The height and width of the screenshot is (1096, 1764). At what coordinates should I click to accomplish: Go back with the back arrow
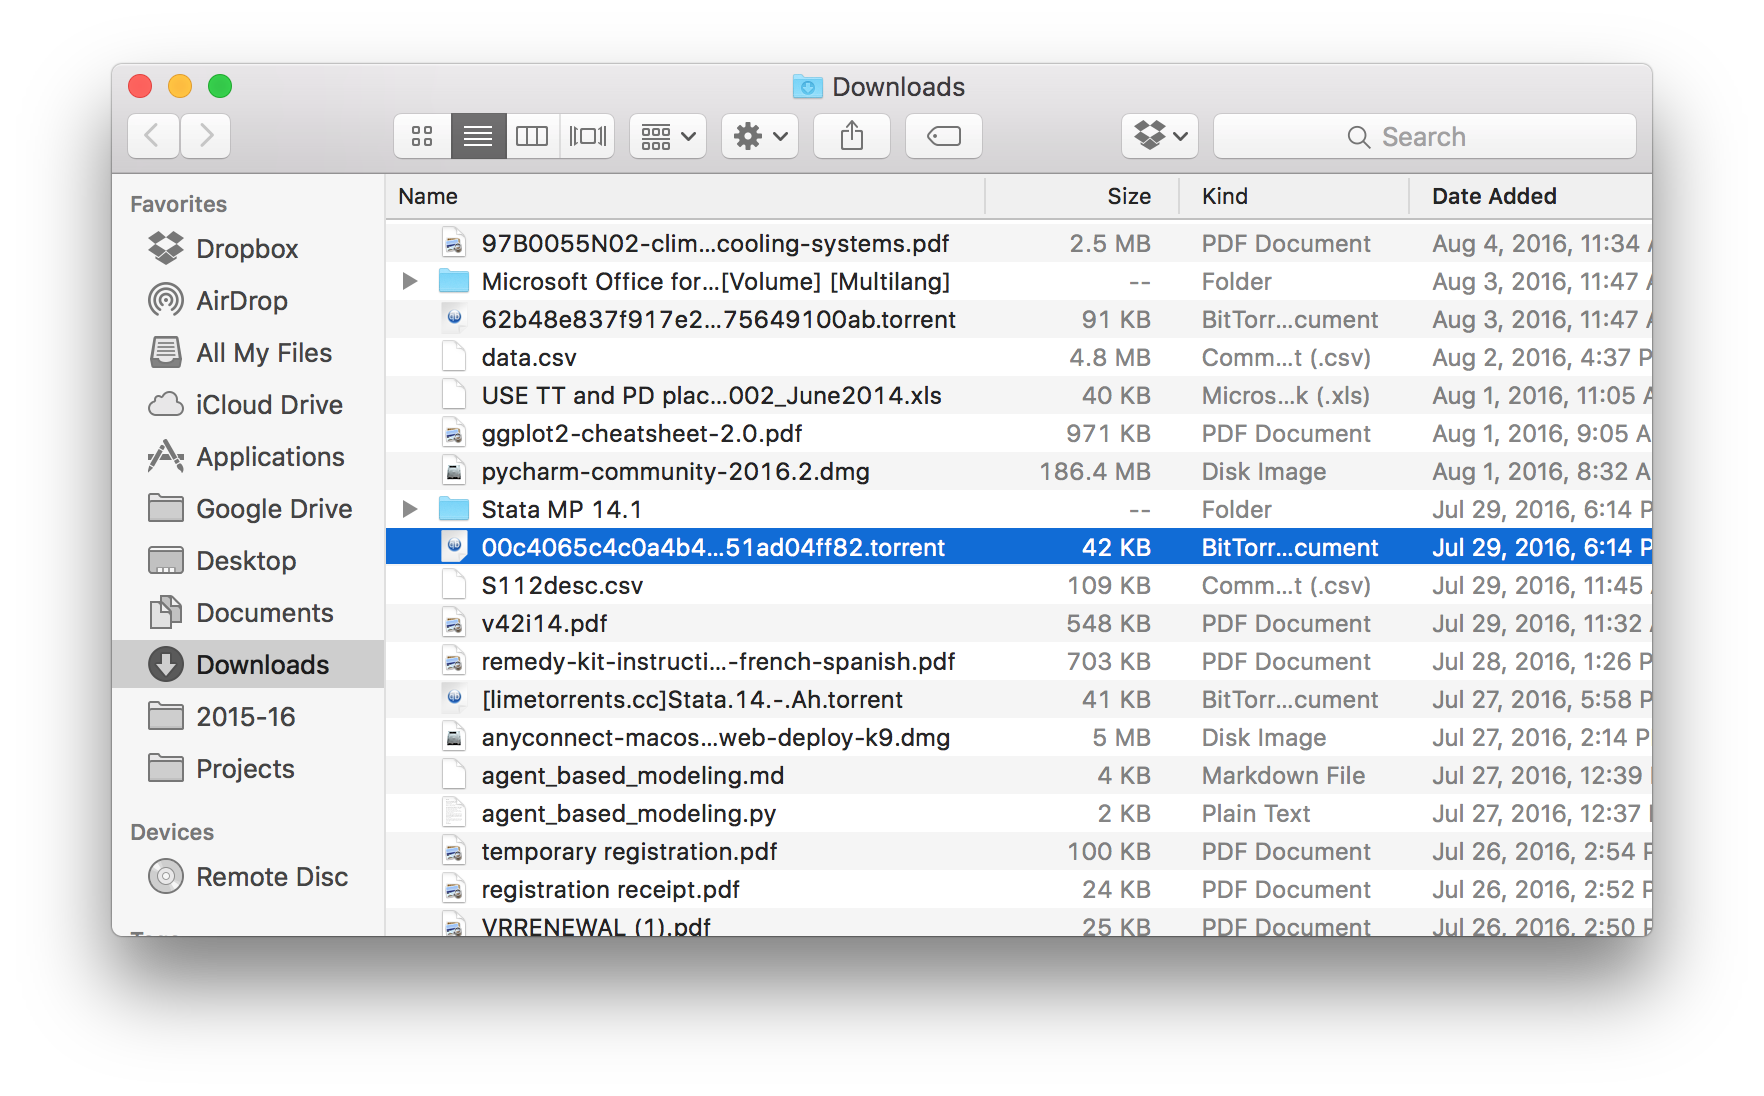(153, 136)
